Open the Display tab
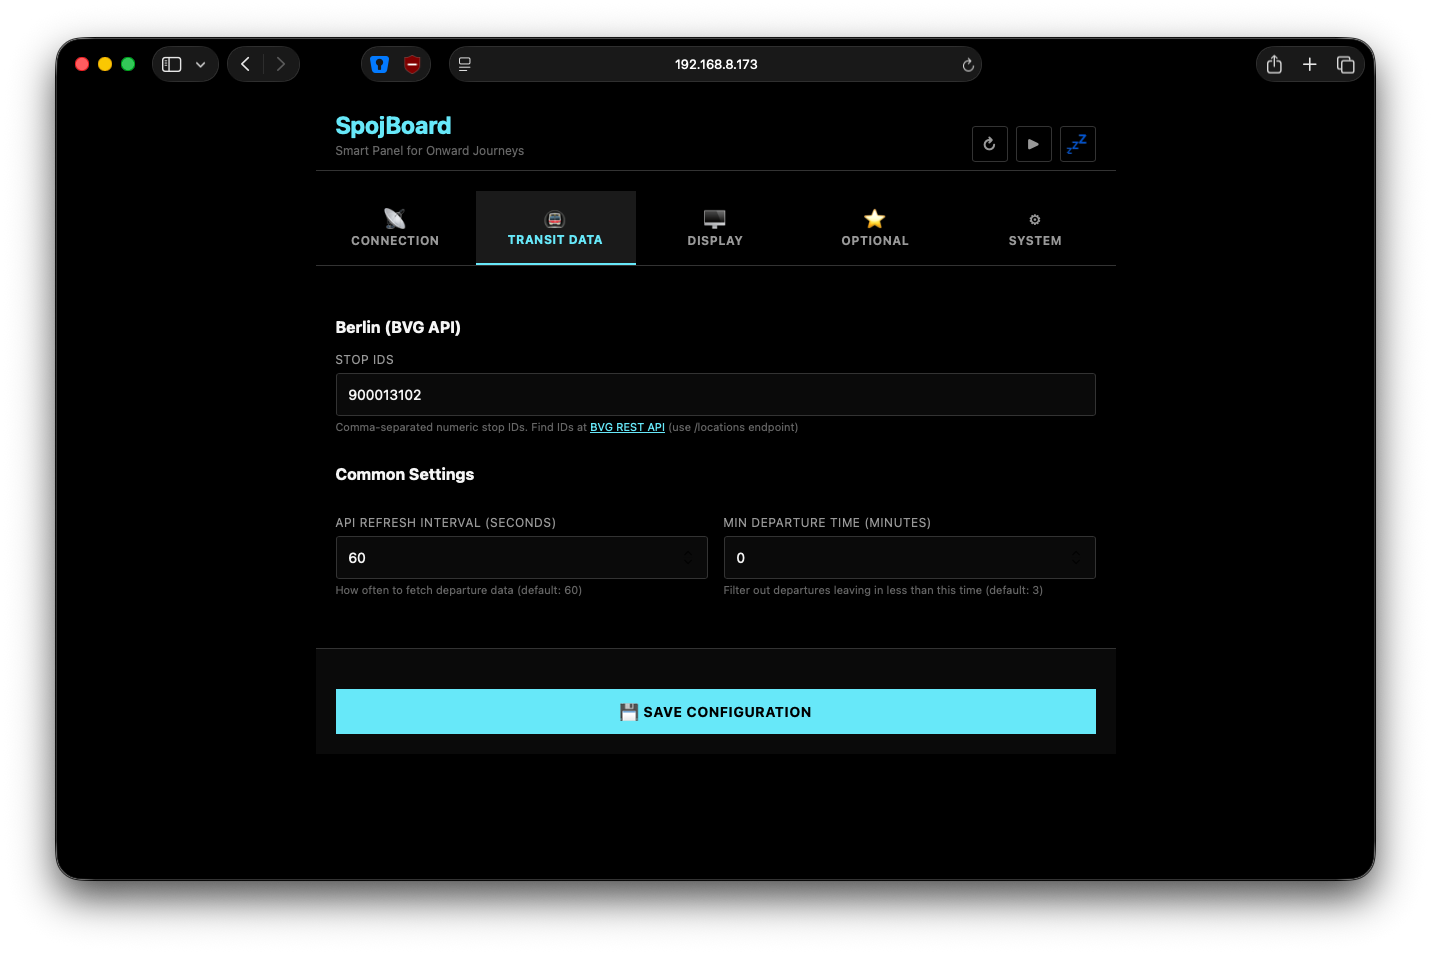Viewport: 1431px width, 954px height. tap(715, 228)
